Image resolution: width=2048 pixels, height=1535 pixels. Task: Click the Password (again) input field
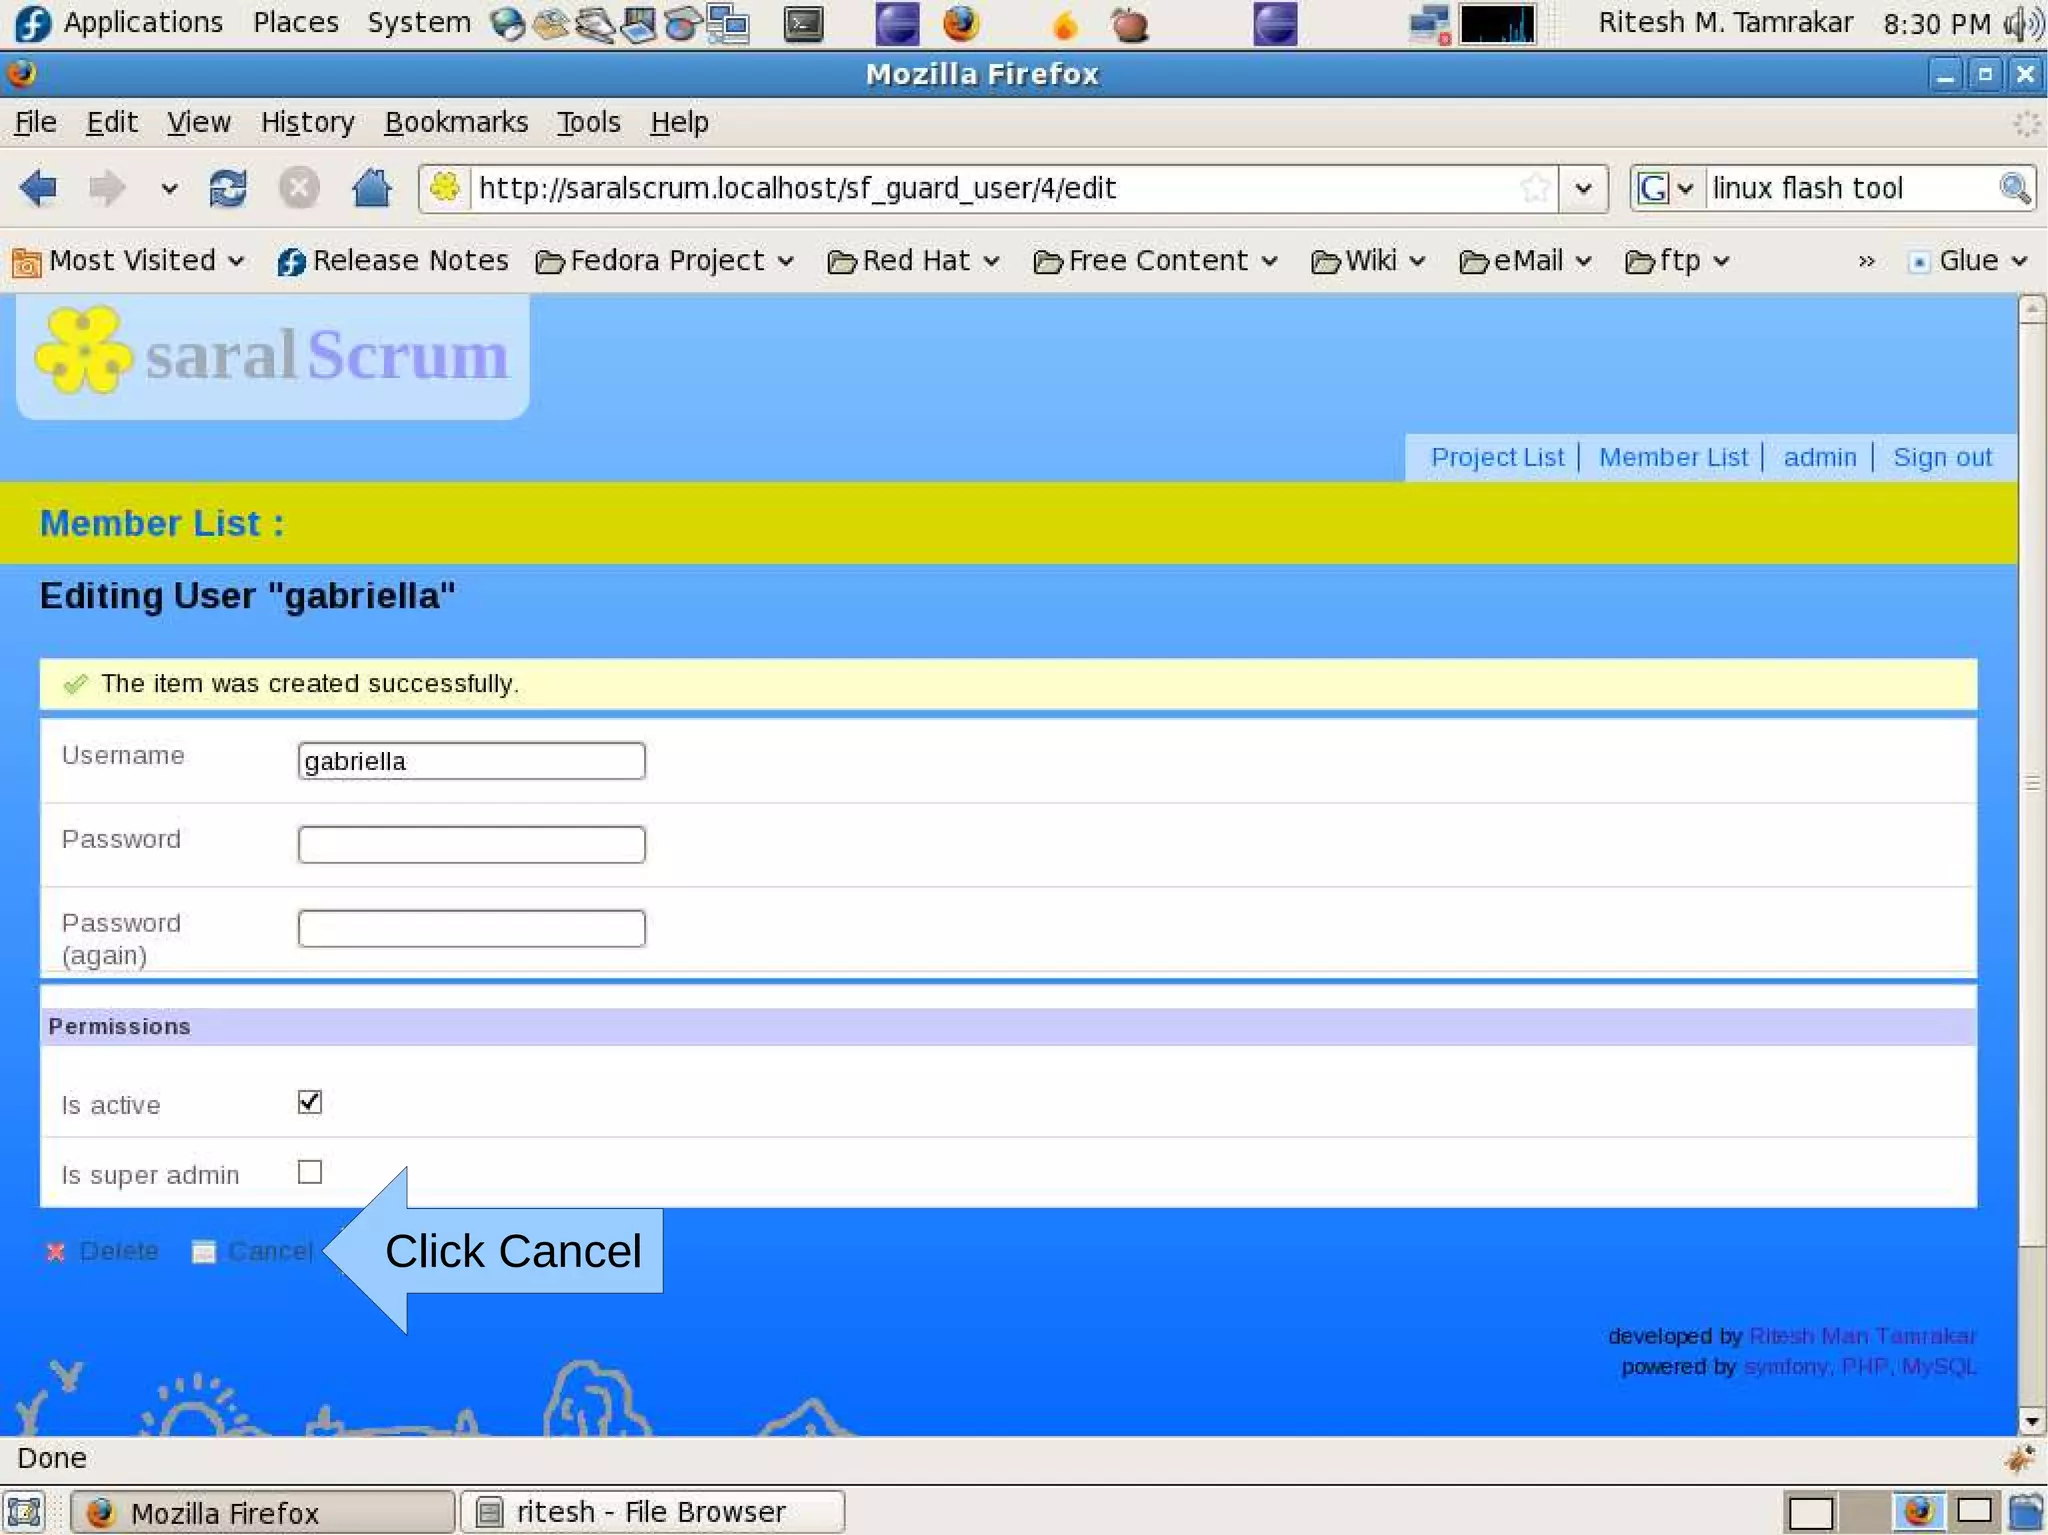click(x=471, y=928)
